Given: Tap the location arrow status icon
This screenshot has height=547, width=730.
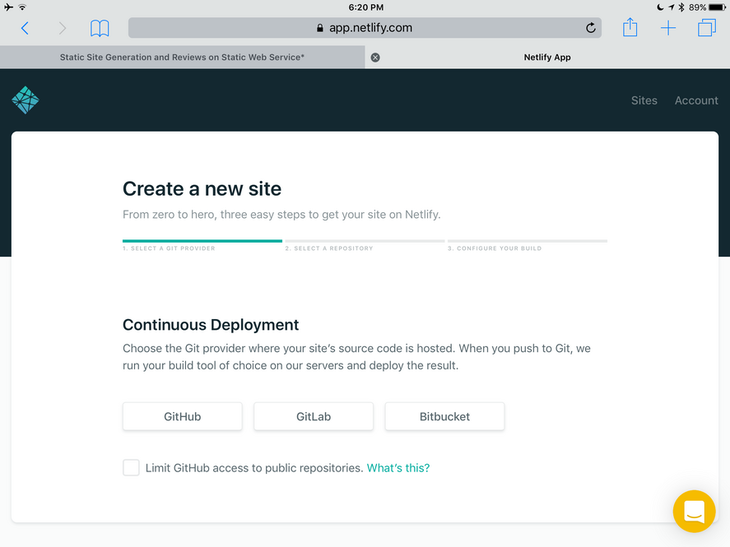Looking at the screenshot, I should (x=671, y=7).
